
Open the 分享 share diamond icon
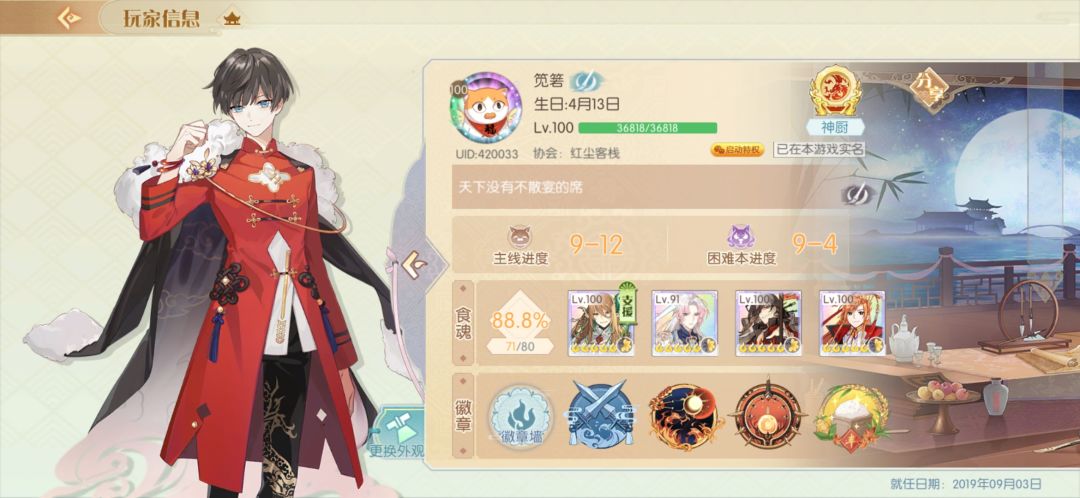coord(928,87)
